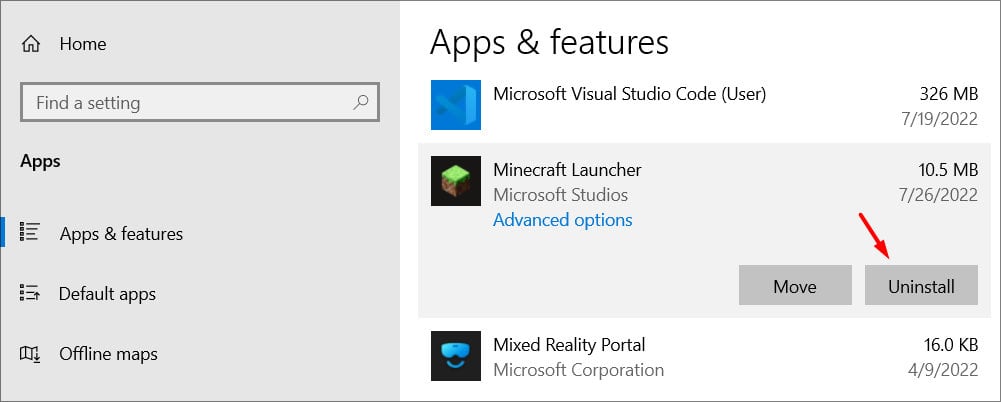1001x402 pixels.
Task: Go to Home in sidebar
Action: pyautogui.click(x=83, y=44)
